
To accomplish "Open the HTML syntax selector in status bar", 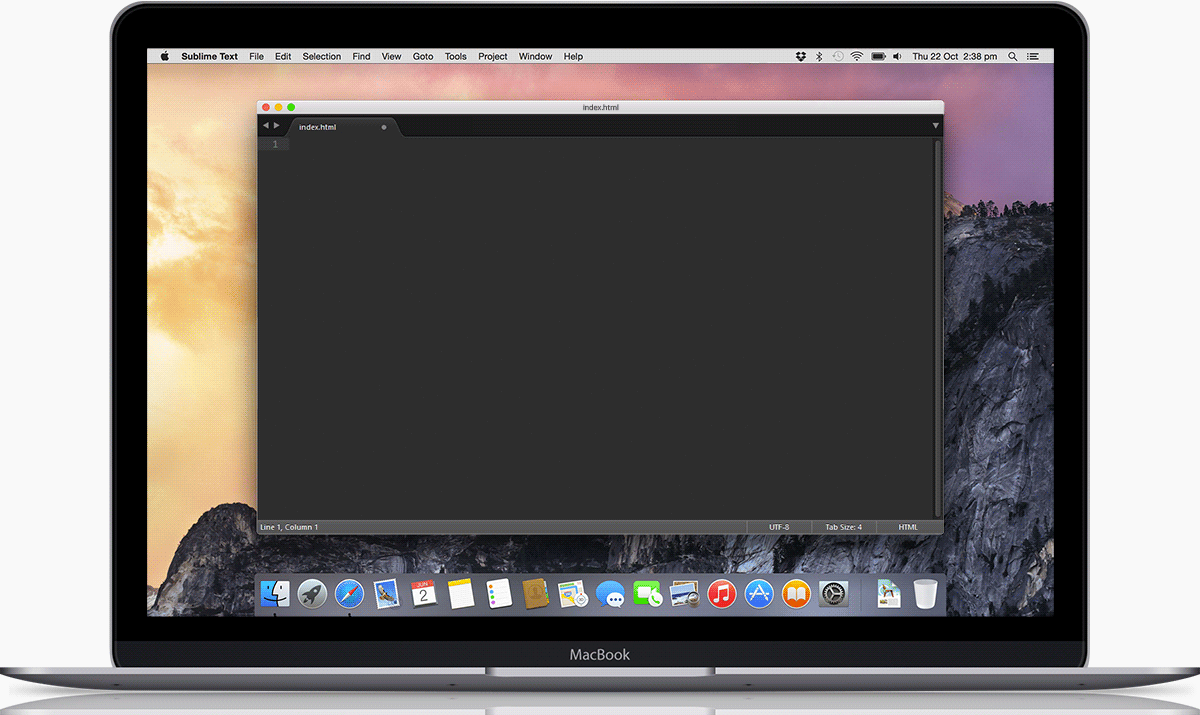I will [908, 527].
